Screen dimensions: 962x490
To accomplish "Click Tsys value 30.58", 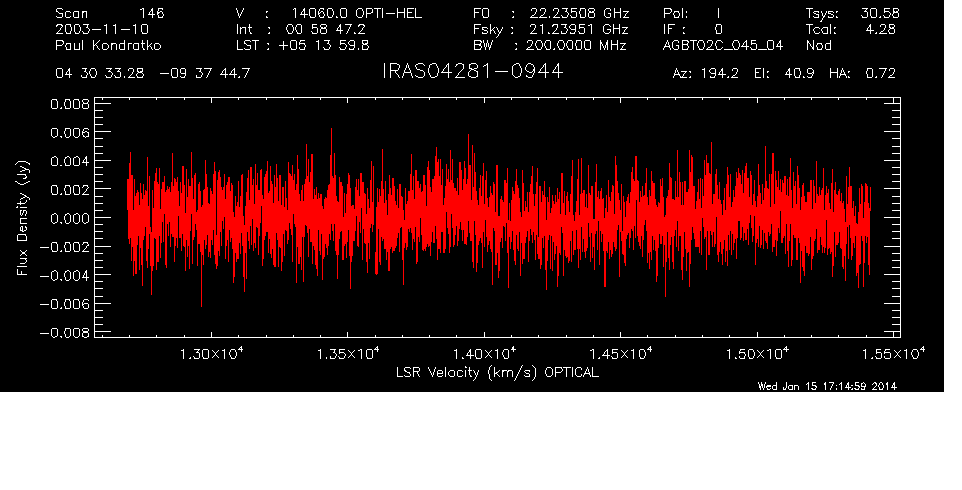I will pos(880,13).
